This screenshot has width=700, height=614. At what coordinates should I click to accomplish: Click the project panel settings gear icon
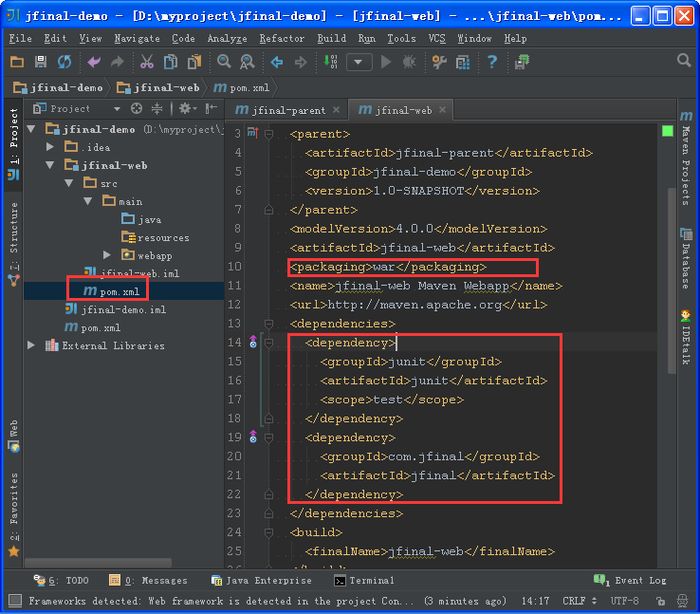[x=184, y=109]
